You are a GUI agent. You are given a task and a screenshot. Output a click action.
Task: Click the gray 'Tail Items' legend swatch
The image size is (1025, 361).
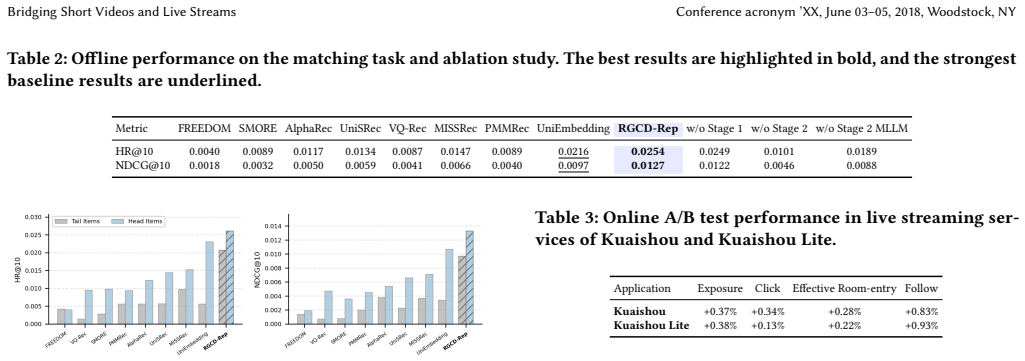(x=62, y=221)
